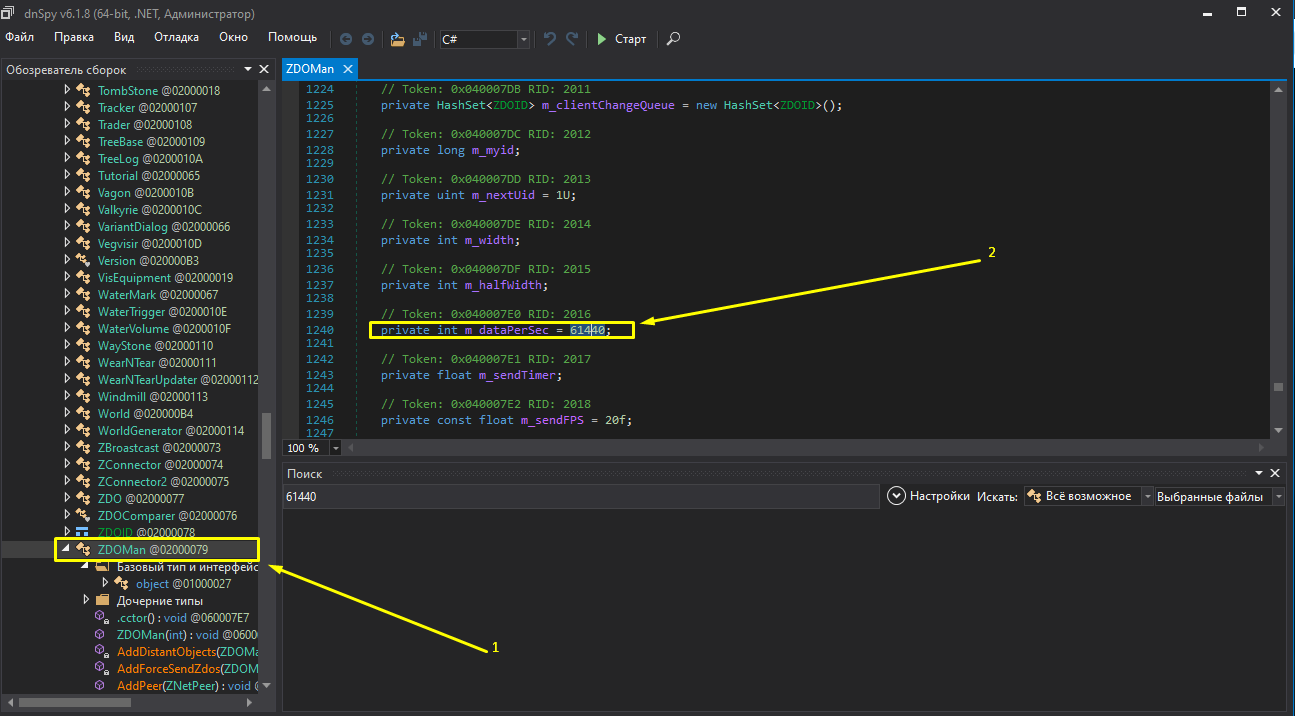Click the Open file folder icon
The width and height of the screenshot is (1295, 716).
[x=397, y=39]
